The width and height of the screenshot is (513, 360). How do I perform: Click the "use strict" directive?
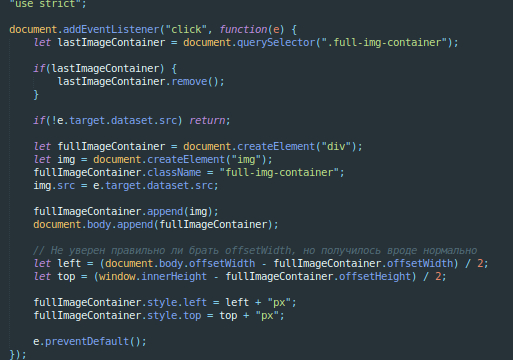[48, 4]
